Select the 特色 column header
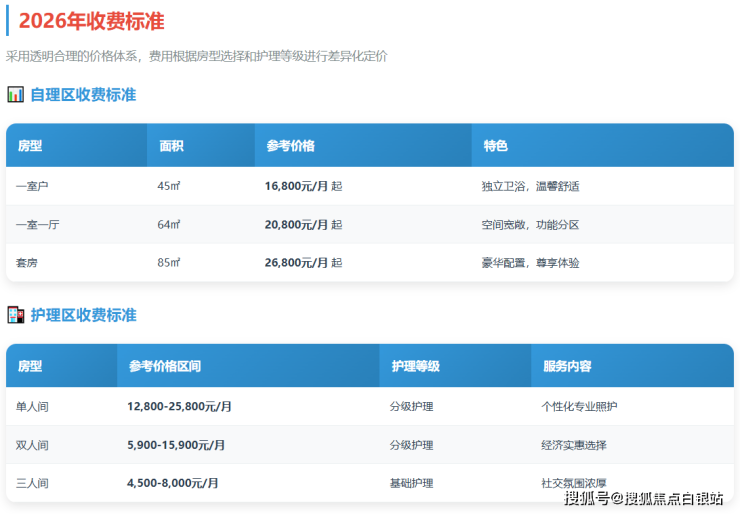 point(495,146)
